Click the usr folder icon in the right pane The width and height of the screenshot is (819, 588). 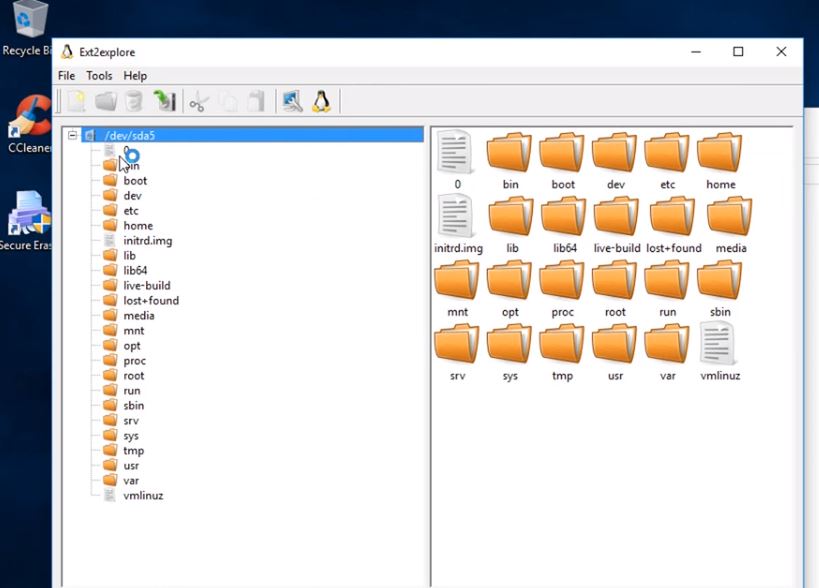click(x=614, y=344)
